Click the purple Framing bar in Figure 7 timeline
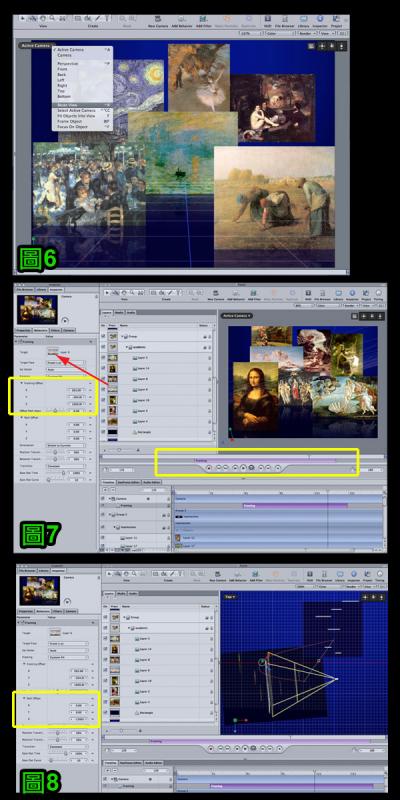The width and height of the screenshot is (400, 800). pyautogui.click(x=295, y=506)
